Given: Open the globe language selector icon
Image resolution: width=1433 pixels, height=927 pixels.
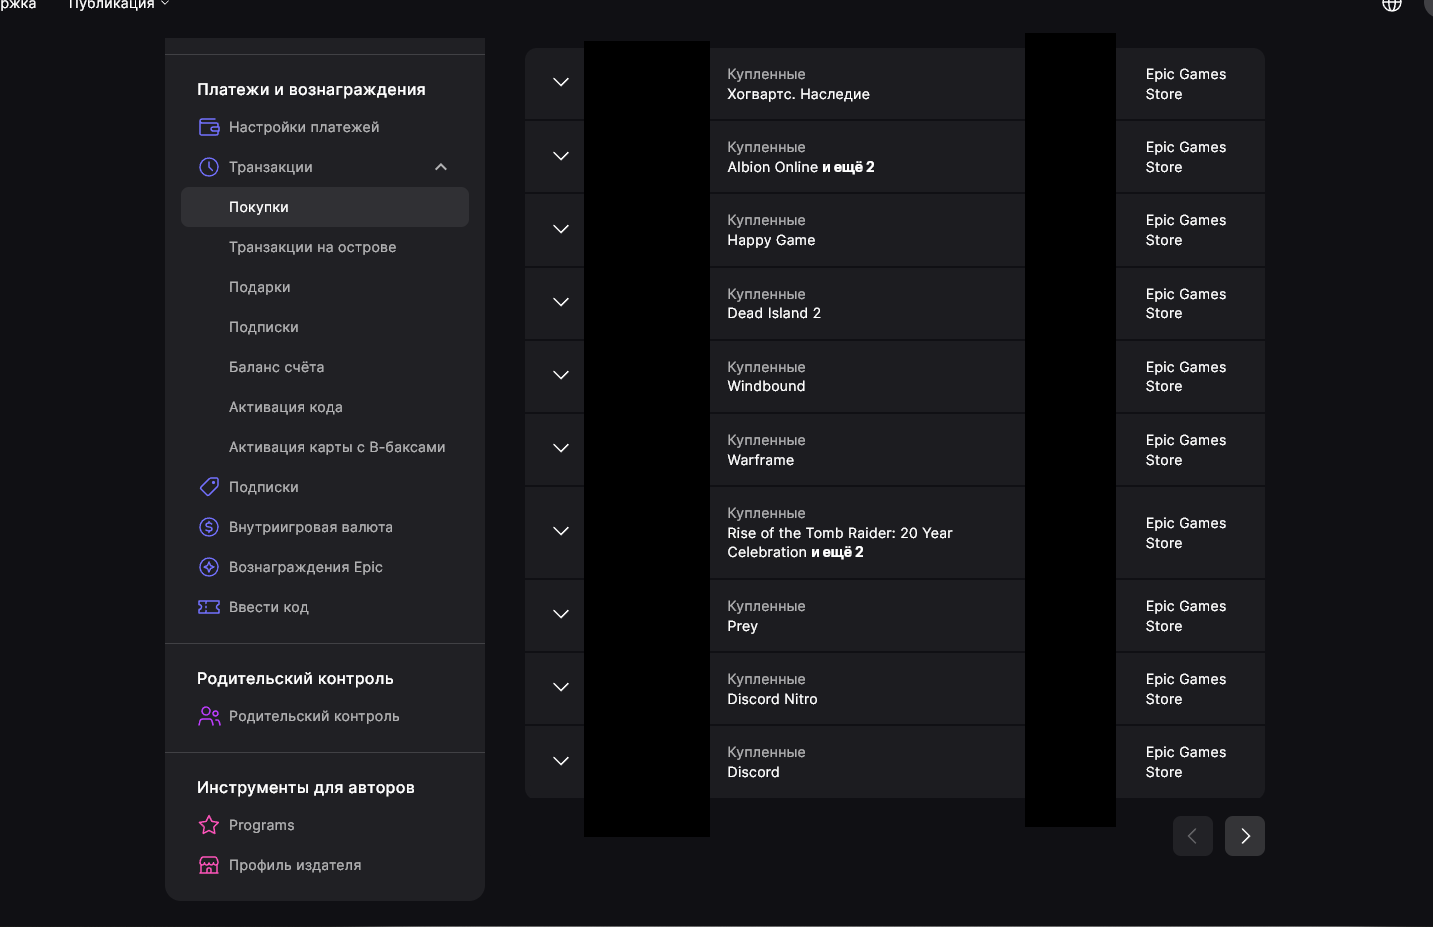Looking at the screenshot, I should [1391, 5].
